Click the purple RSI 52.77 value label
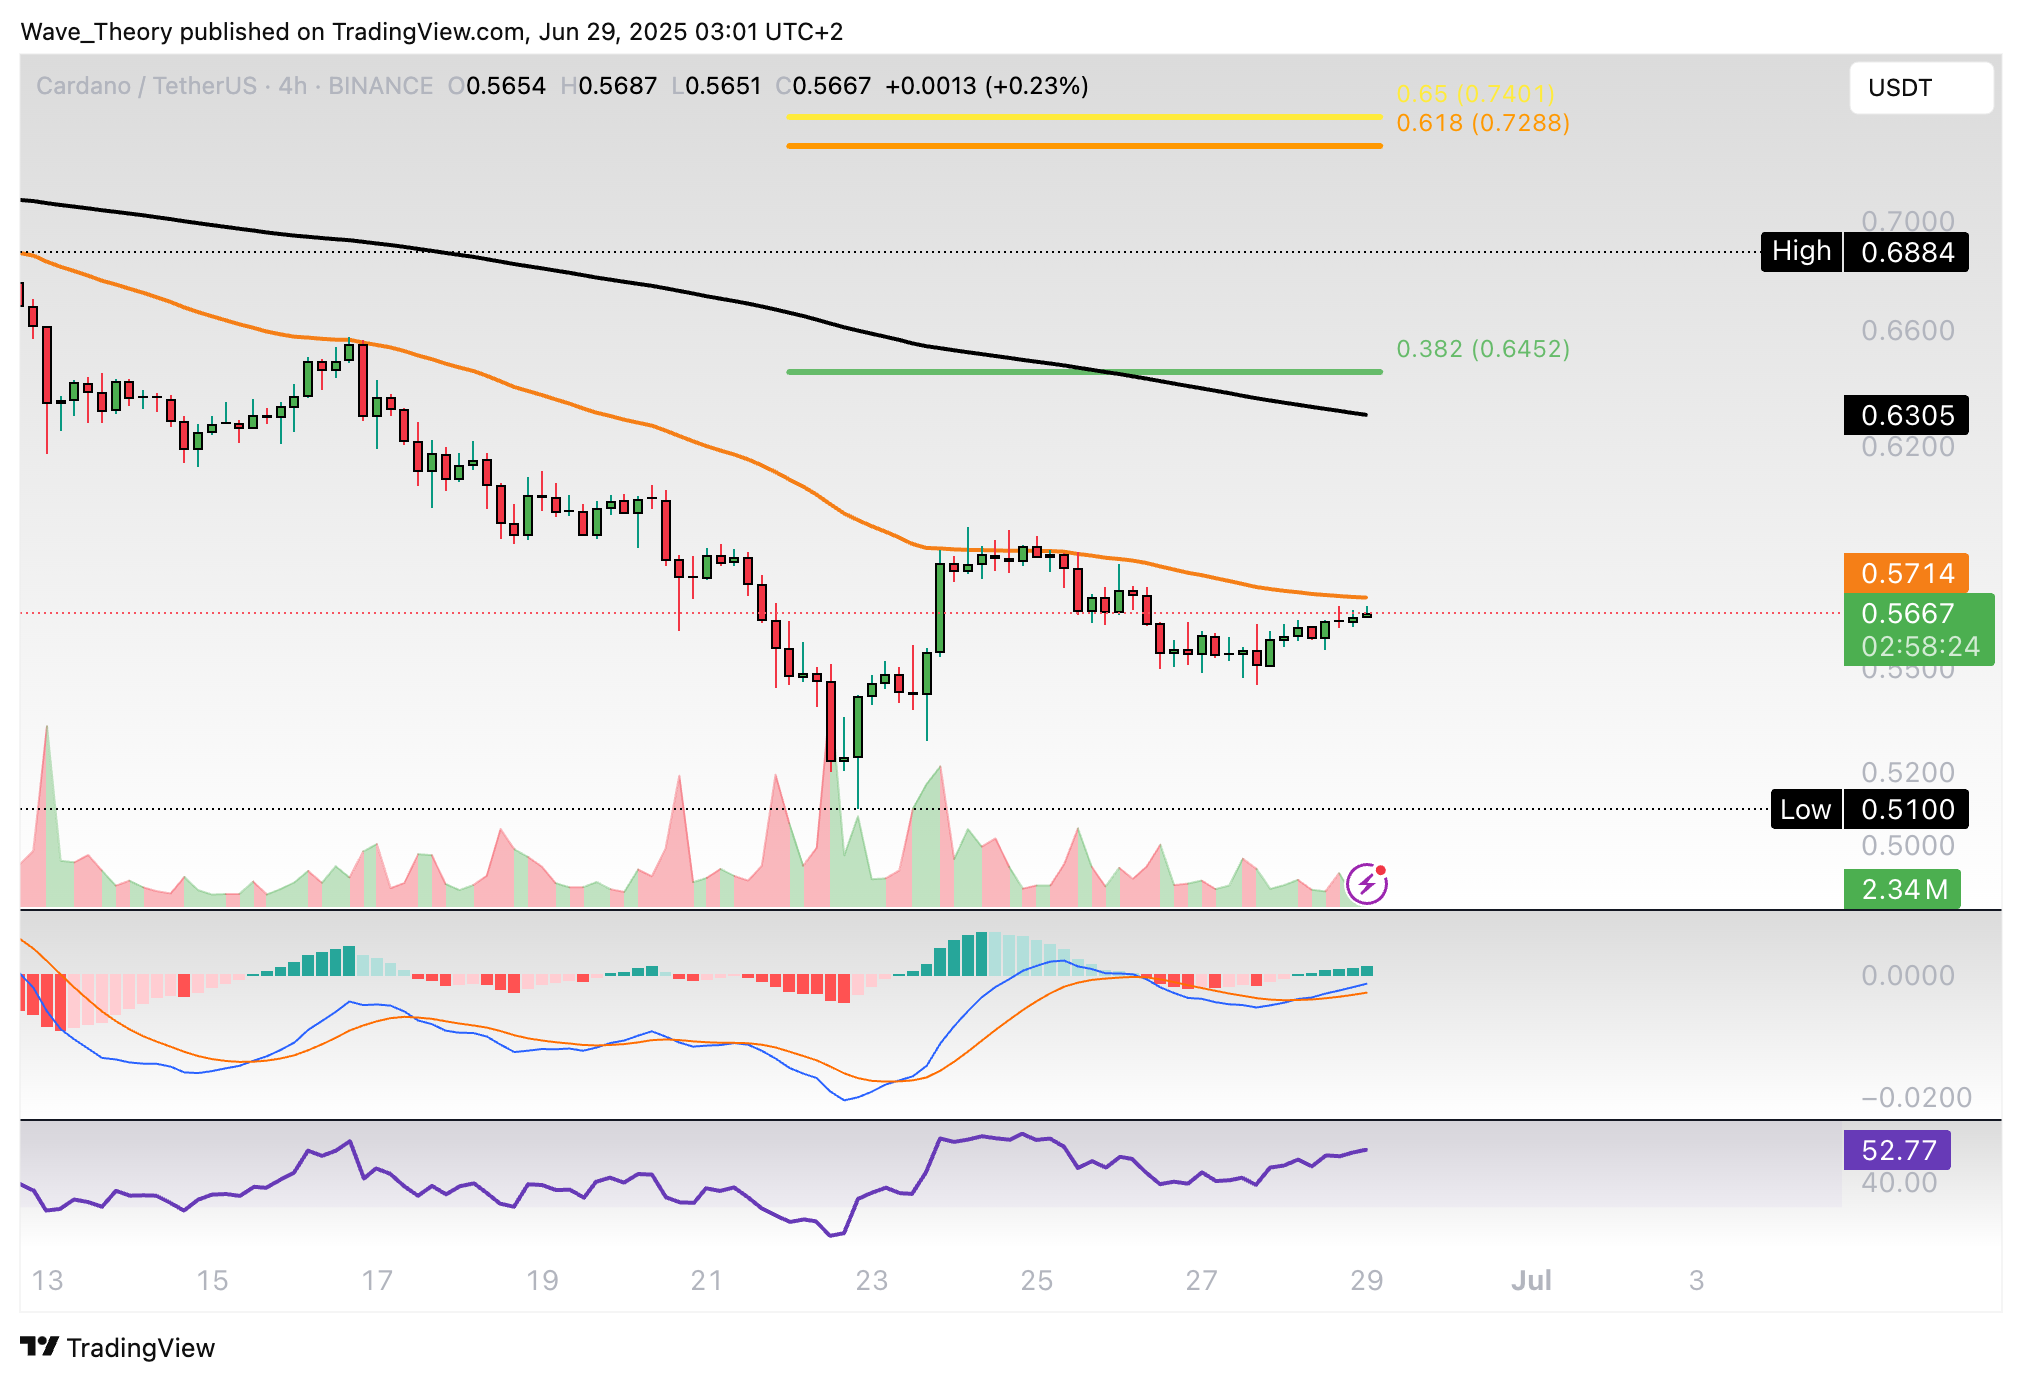 (x=1897, y=1150)
